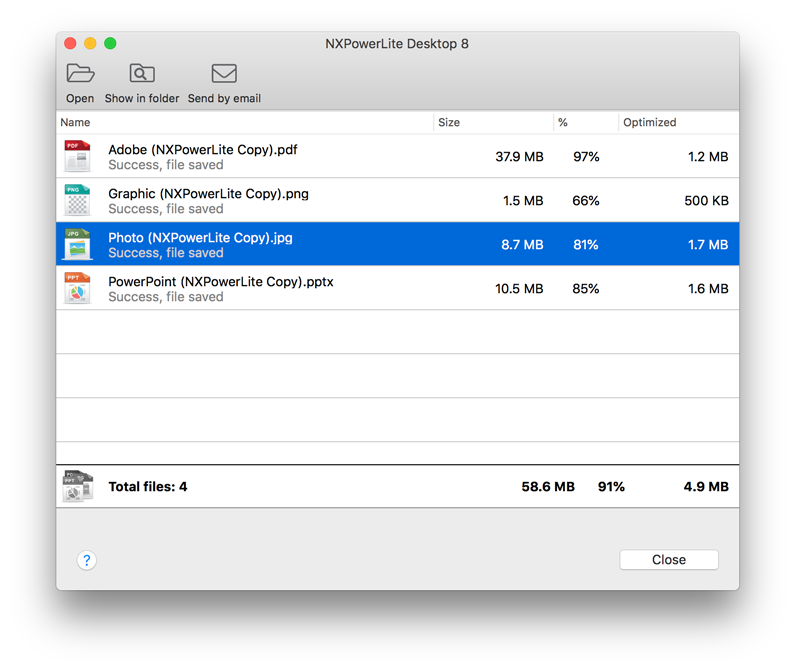This screenshot has height=670, width=795.
Task: Click the PNG file icon for Graphic
Action: [x=77, y=200]
